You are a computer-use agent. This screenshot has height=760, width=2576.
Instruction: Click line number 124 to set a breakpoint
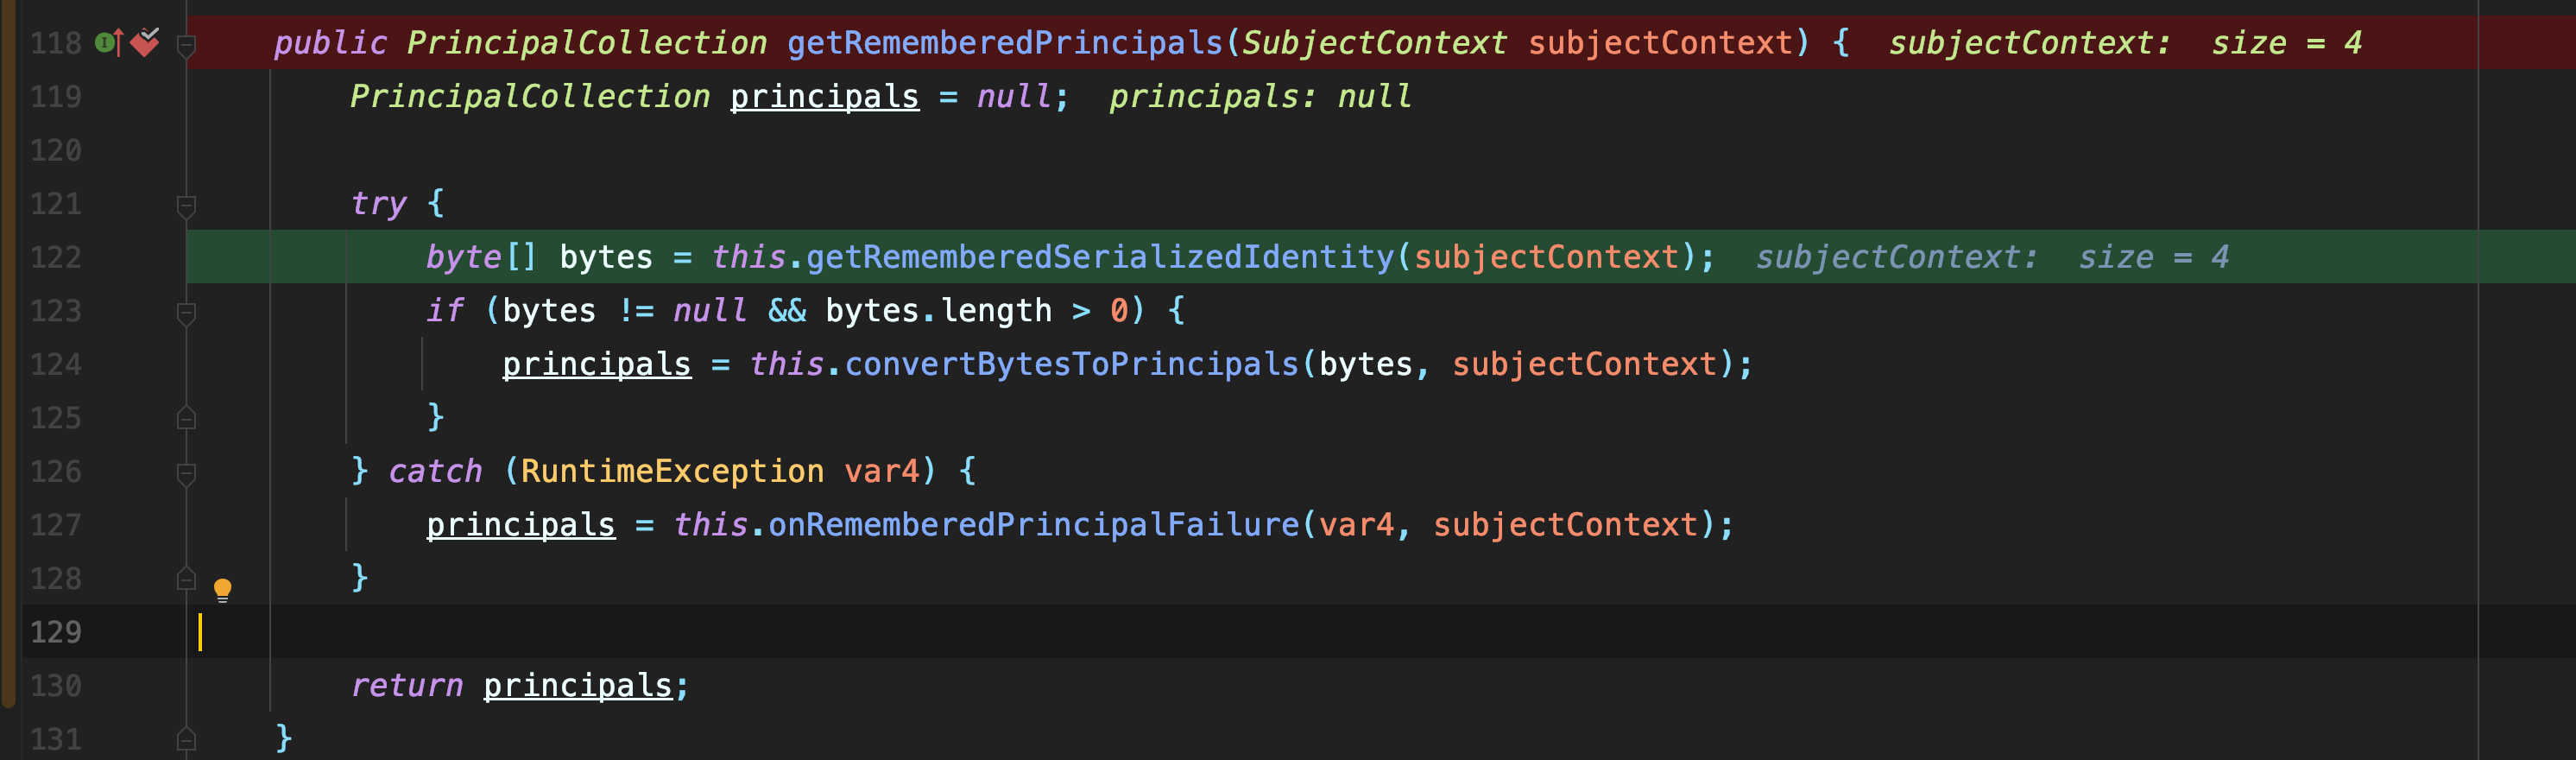click(56, 365)
